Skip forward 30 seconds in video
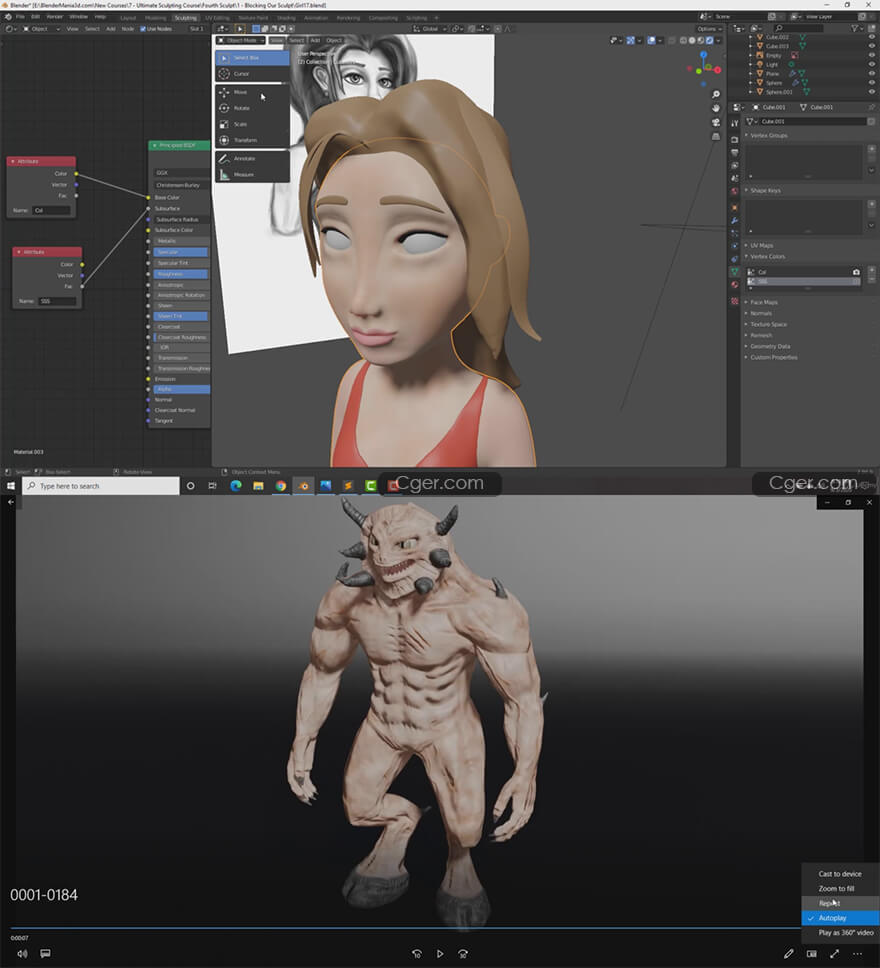This screenshot has width=880, height=968. [x=463, y=954]
